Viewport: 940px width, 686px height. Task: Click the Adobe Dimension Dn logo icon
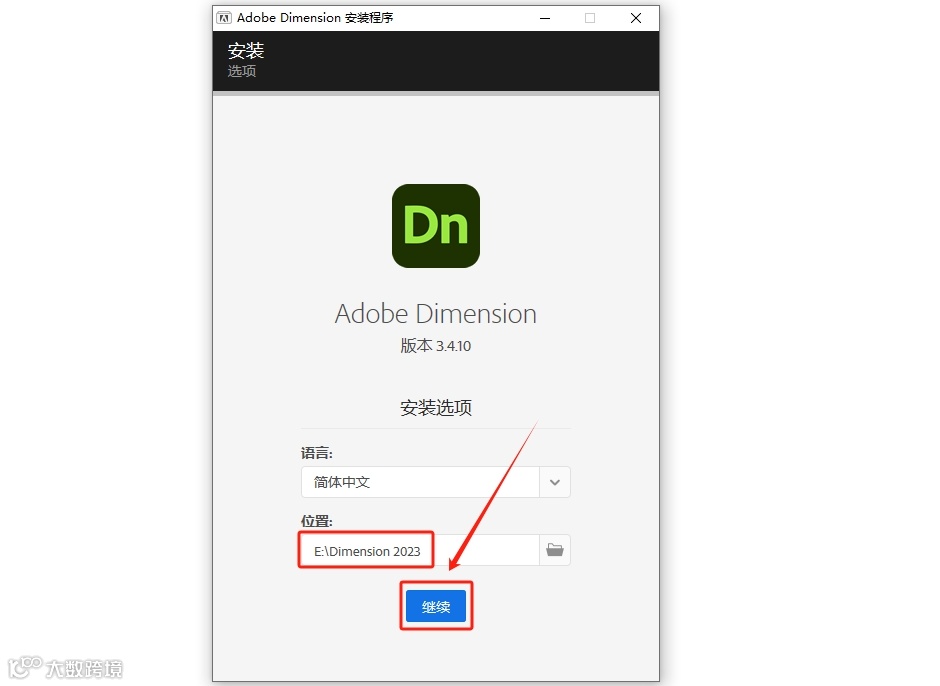click(x=436, y=226)
